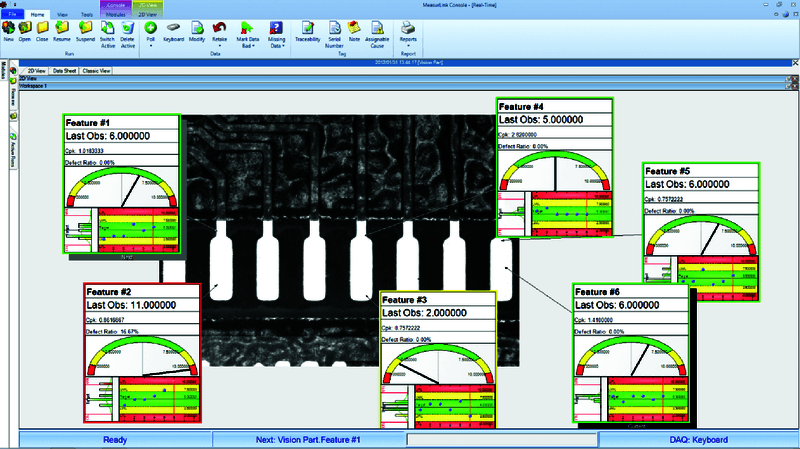The image size is (800, 449).
Task: Select the 2D View document tab
Action: point(36,71)
